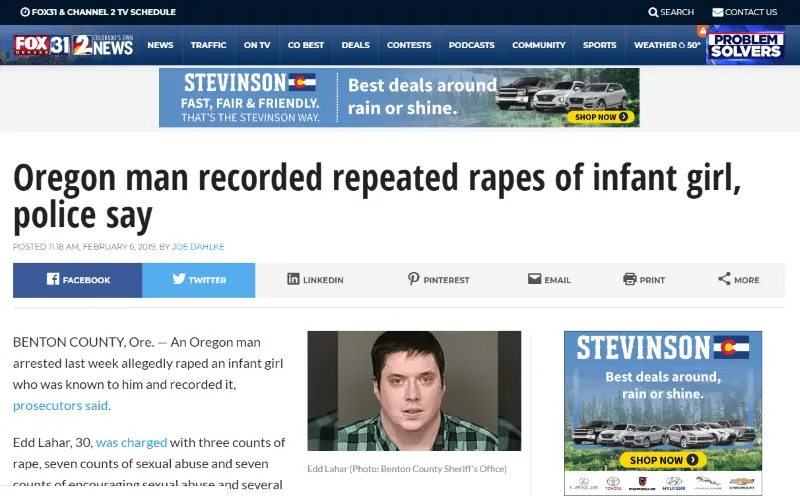The image size is (800, 496).
Task: Open the FOX31 & Channel 2 TV Schedule
Action: click(97, 12)
